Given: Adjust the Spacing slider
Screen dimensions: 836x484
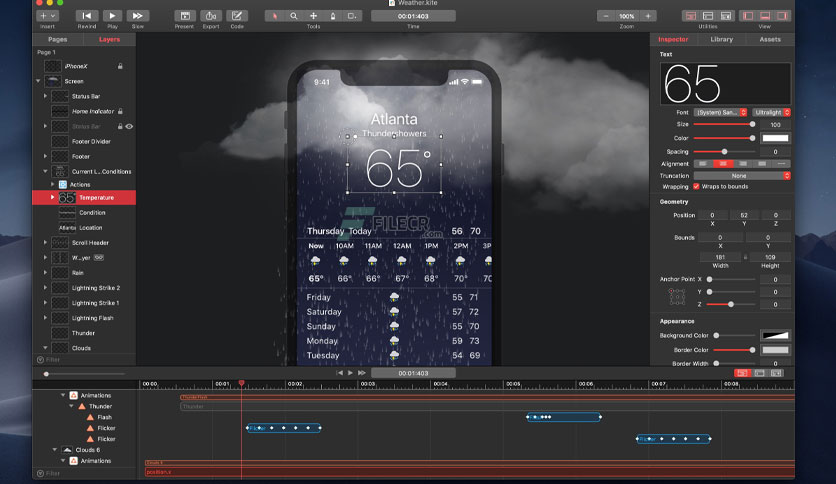Looking at the screenshot, I should click(x=723, y=152).
